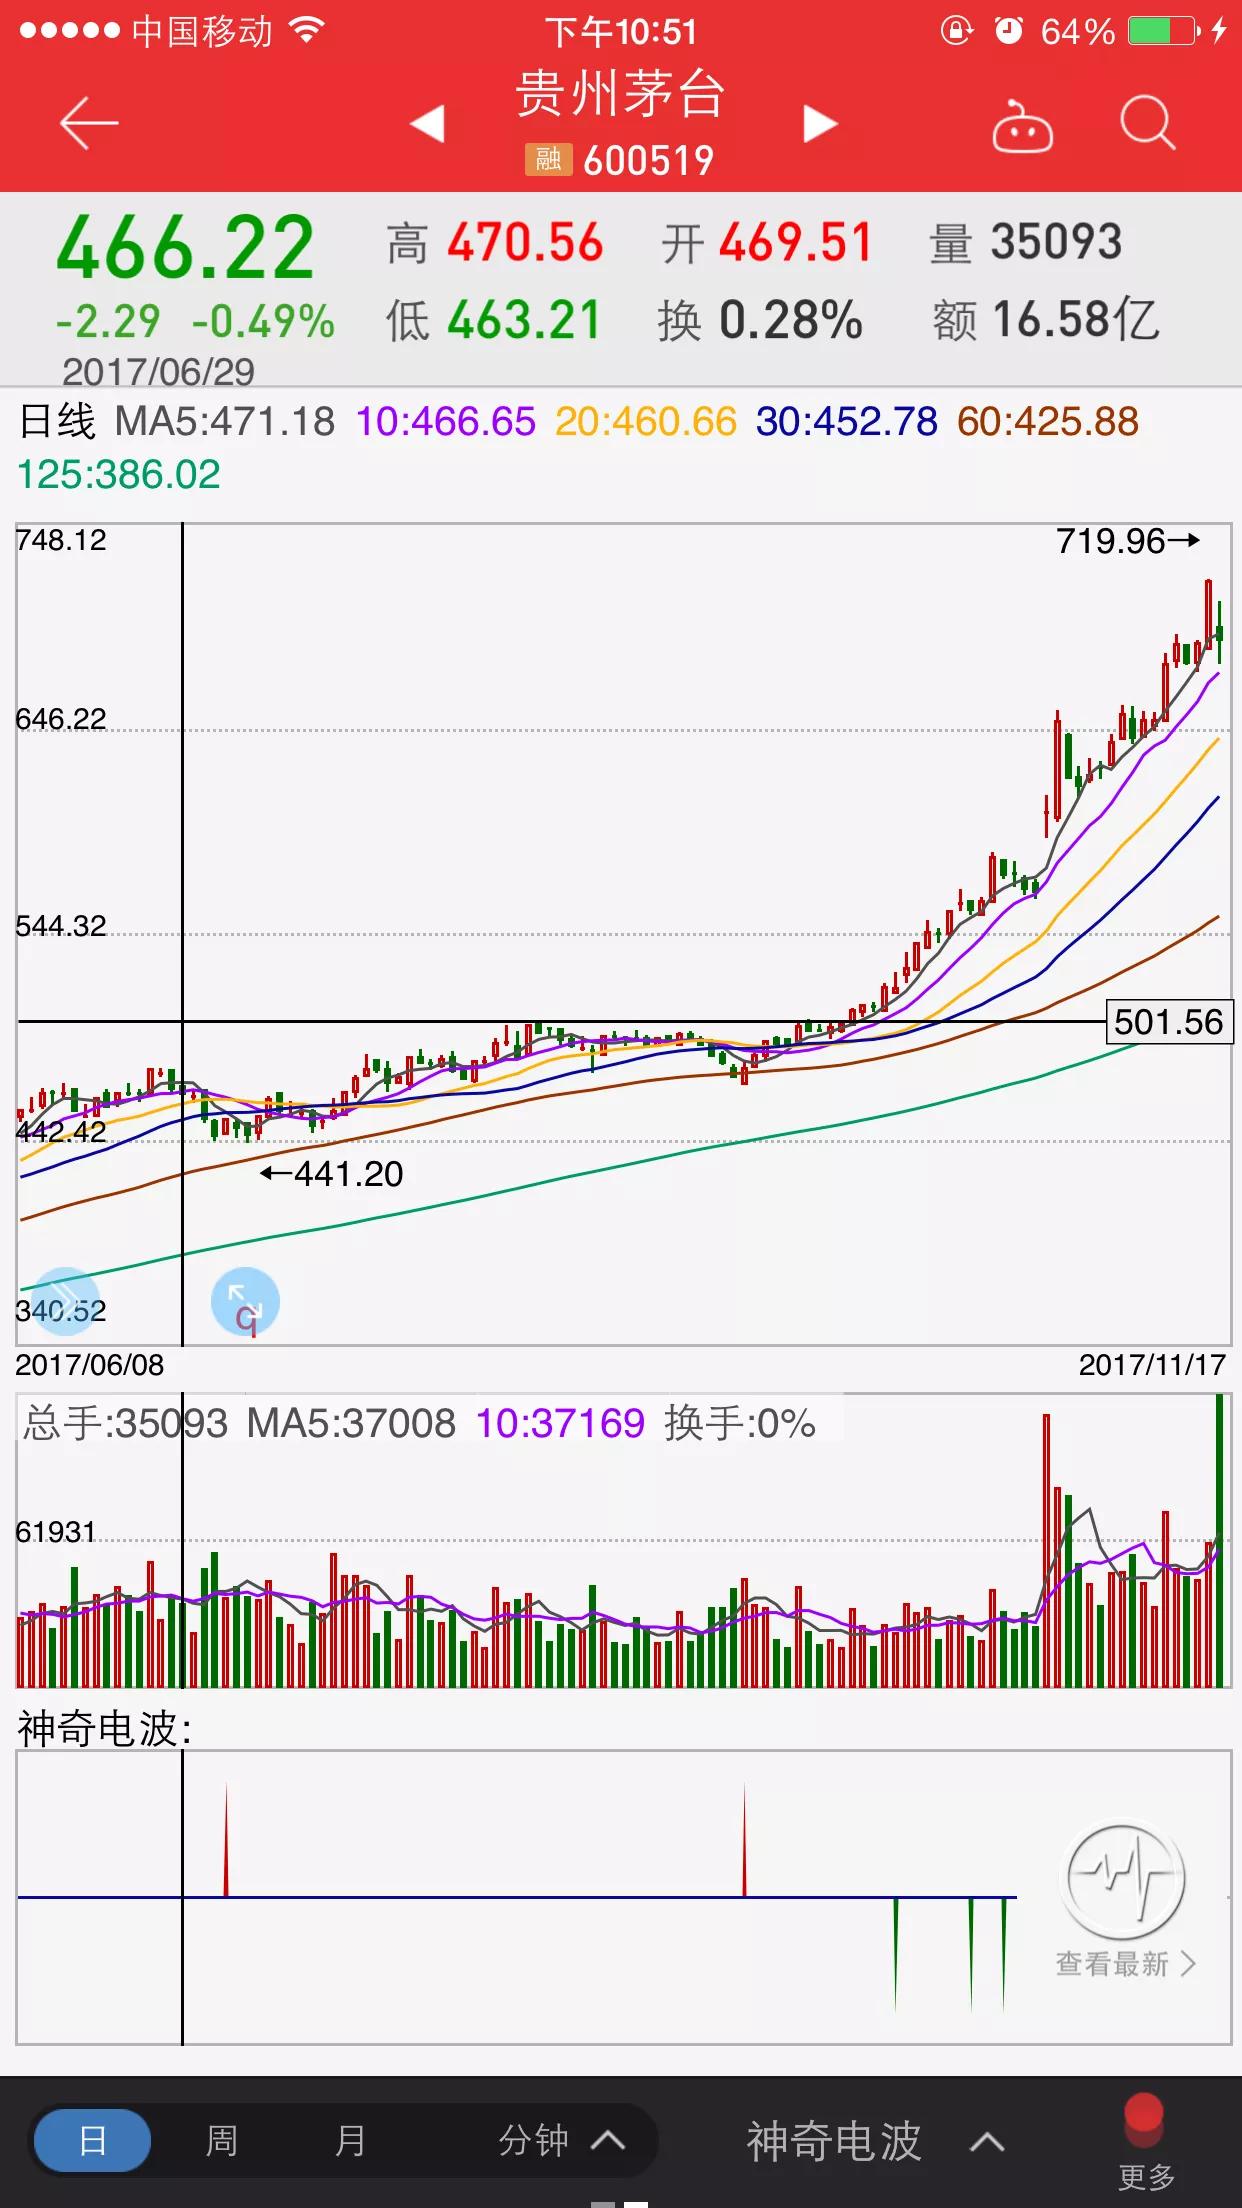Image resolution: width=1242 pixels, height=2208 pixels.
Task: Switch to 月 monthly chart
Action: [350, 2141]
